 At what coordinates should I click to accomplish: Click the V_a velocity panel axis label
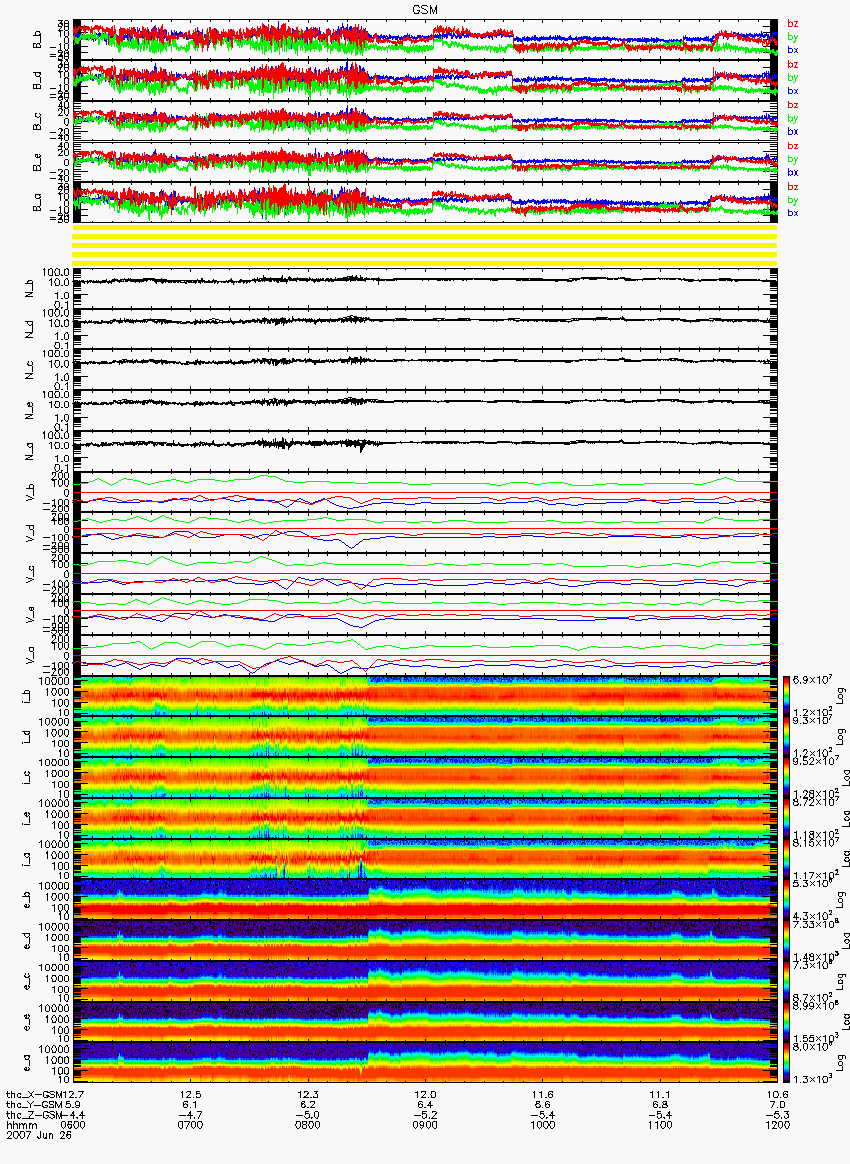pyautogui.click(x=30, y=655)
